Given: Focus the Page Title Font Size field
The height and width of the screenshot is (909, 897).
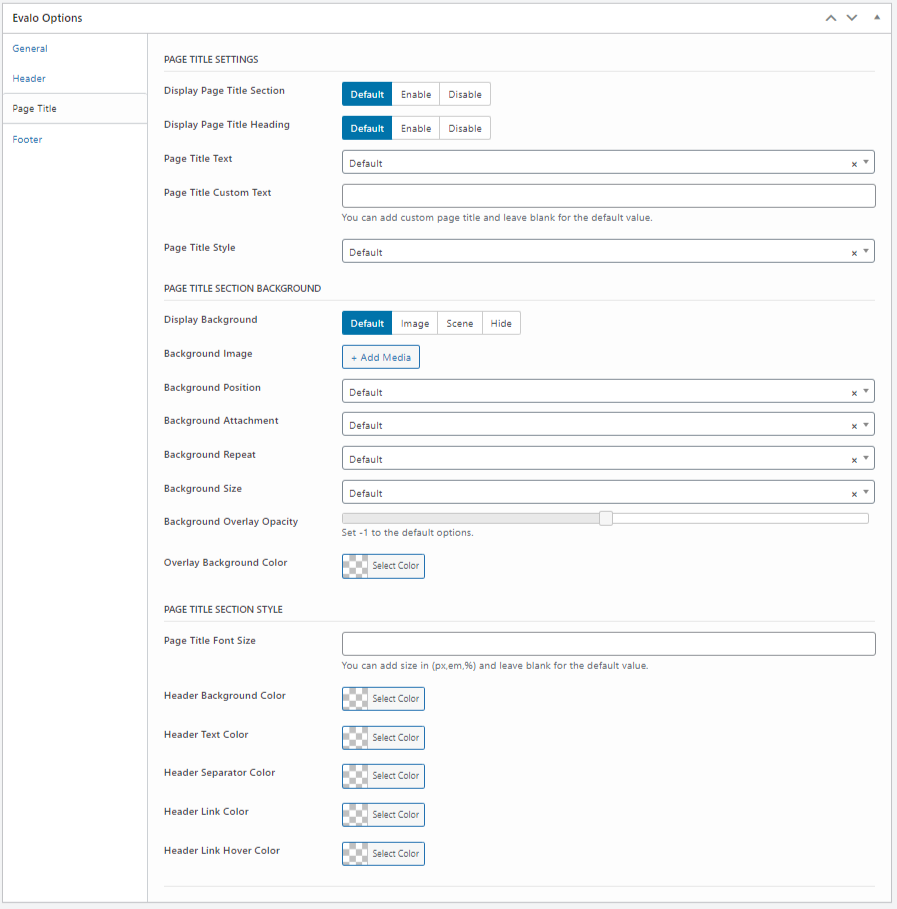Looking at the screenshot, I should [x=608, y=644].
